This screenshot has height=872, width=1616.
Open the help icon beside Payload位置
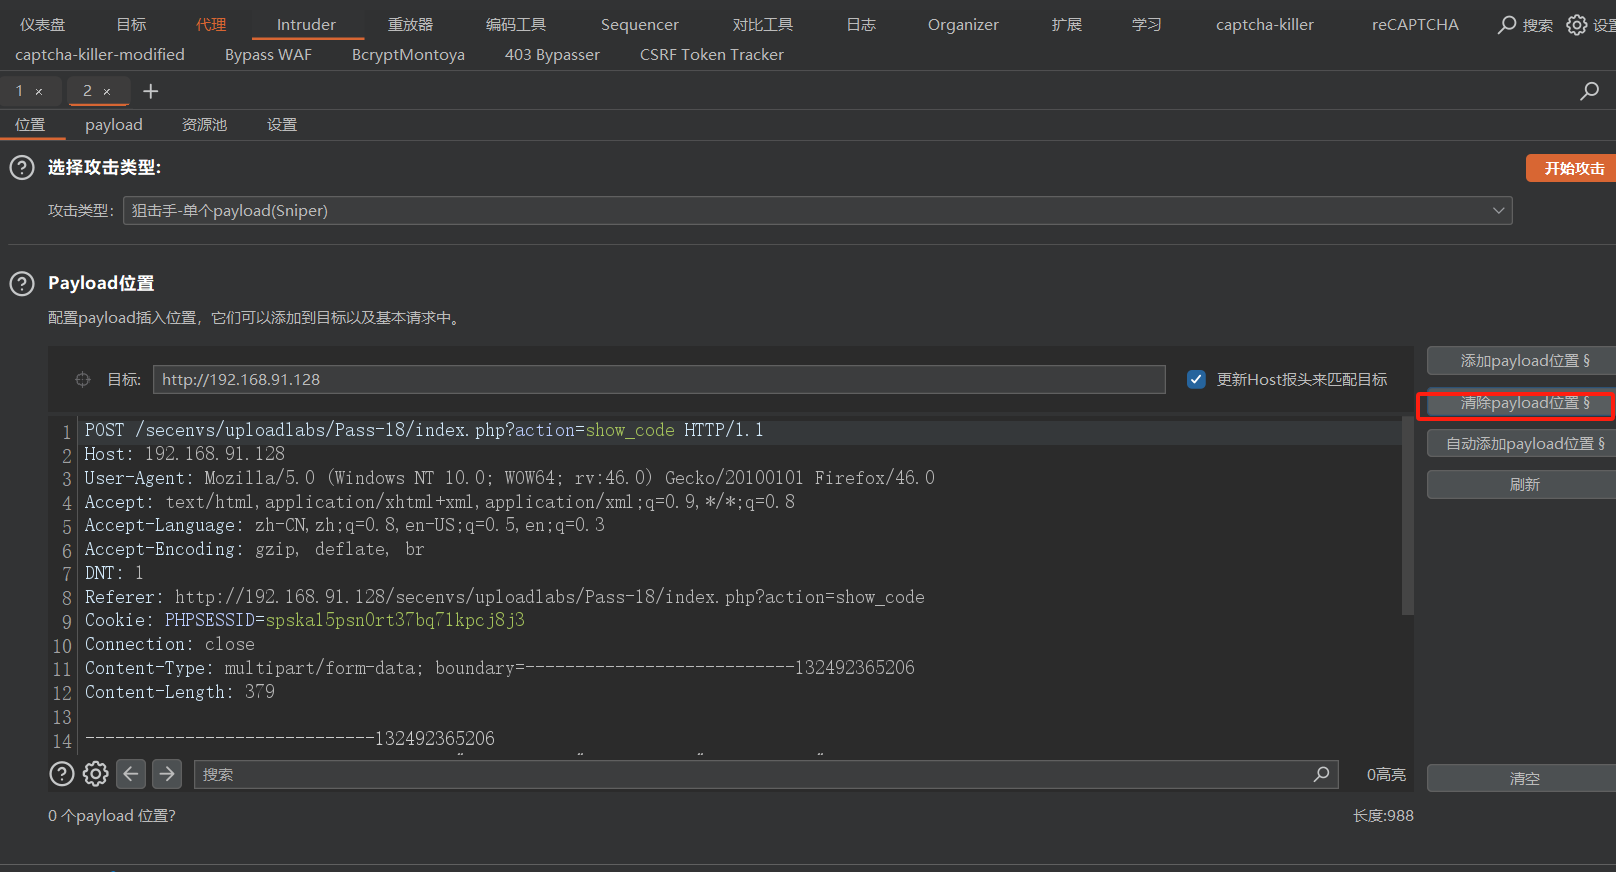point(22,283)
